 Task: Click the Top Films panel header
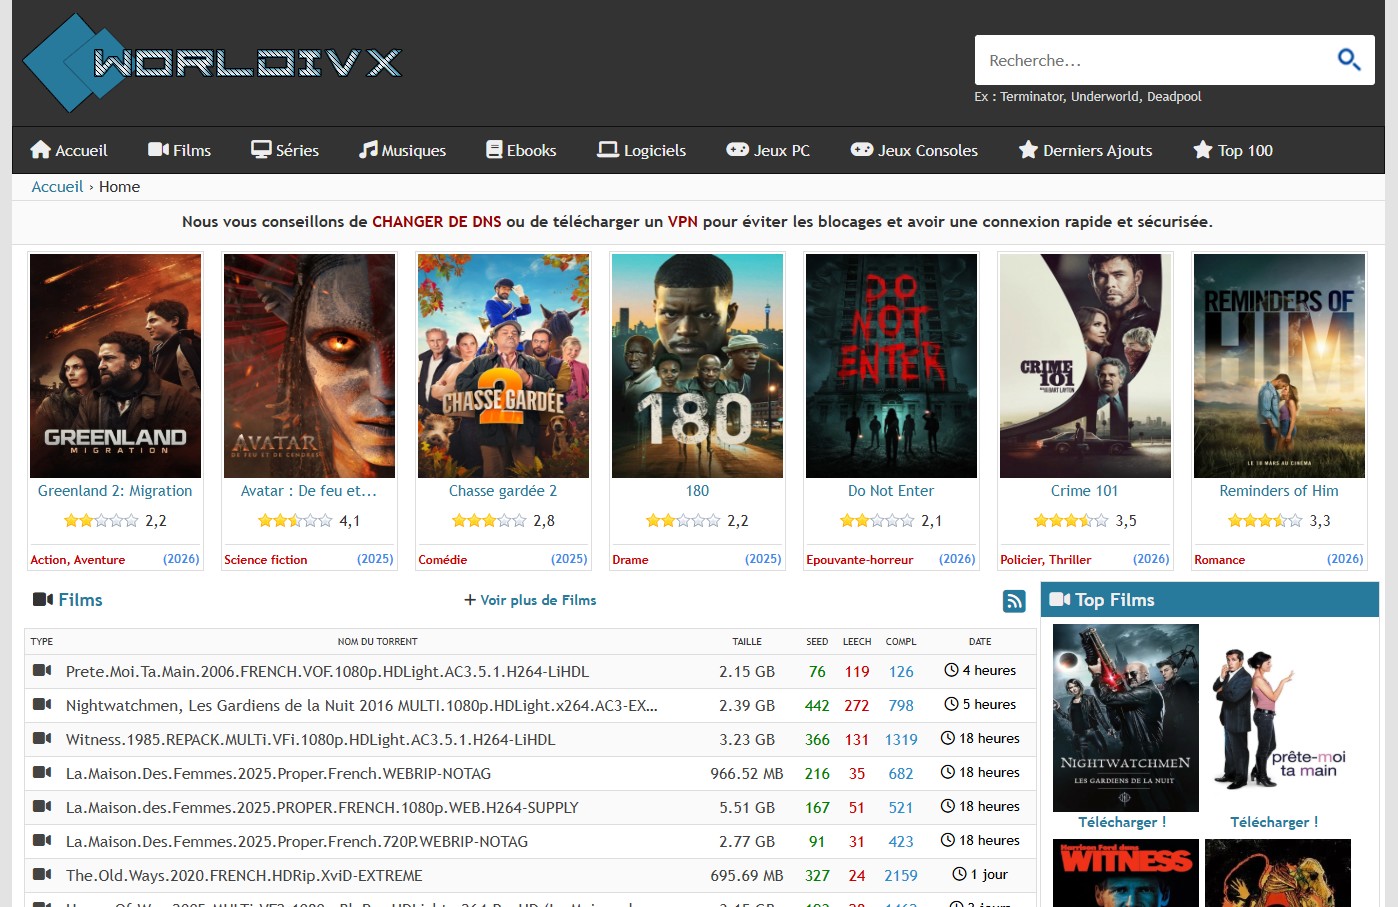[1210, 600]
